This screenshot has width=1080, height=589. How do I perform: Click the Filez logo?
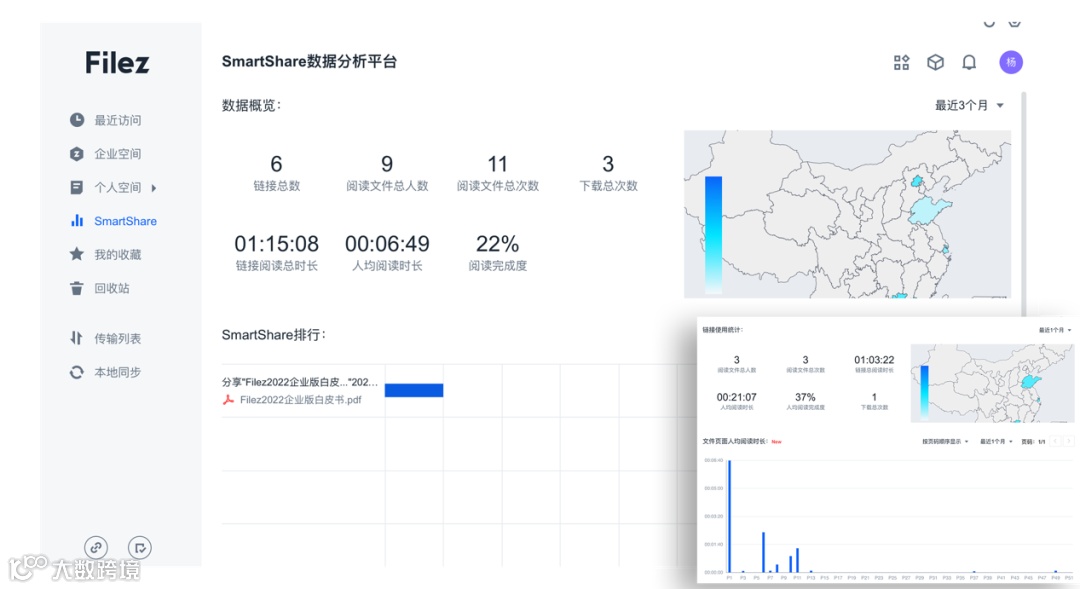pyautogui.click(x=117, y=63)
